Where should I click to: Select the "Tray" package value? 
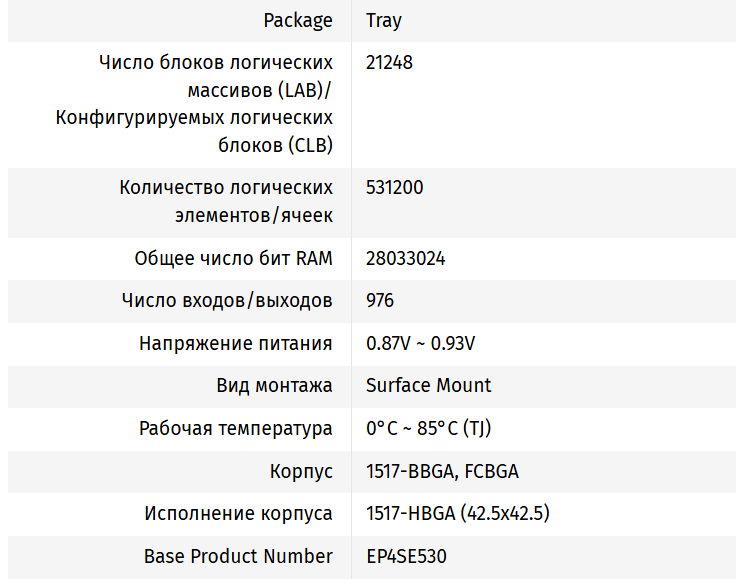384,20
